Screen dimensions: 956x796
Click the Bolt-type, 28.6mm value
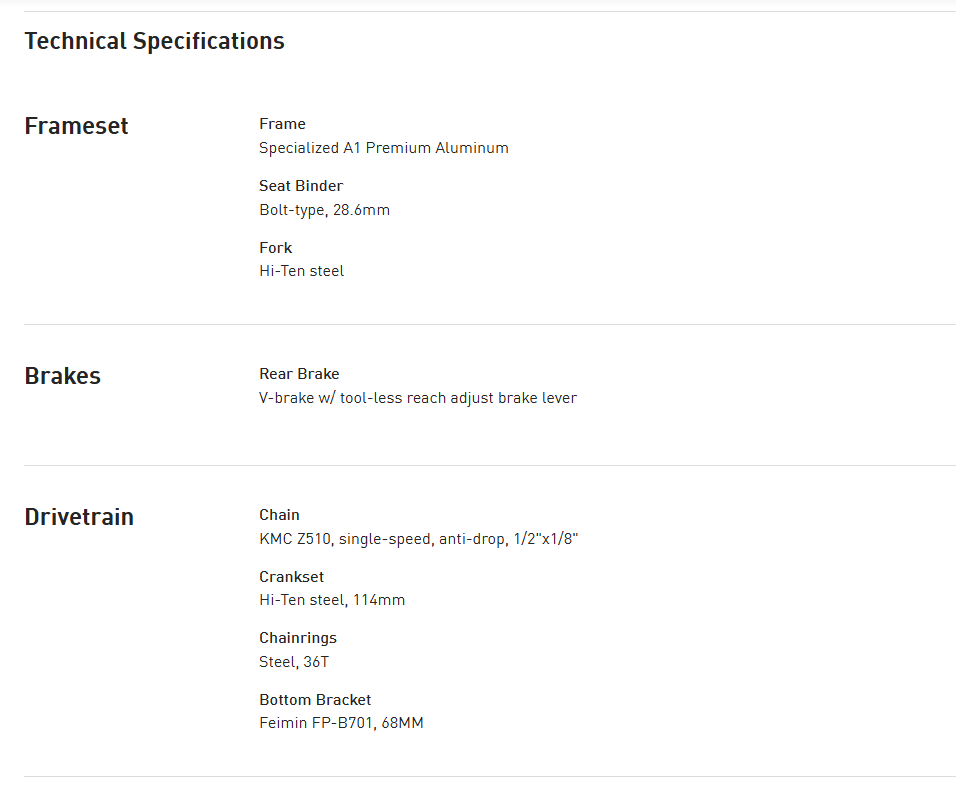(x=324, y=210)
